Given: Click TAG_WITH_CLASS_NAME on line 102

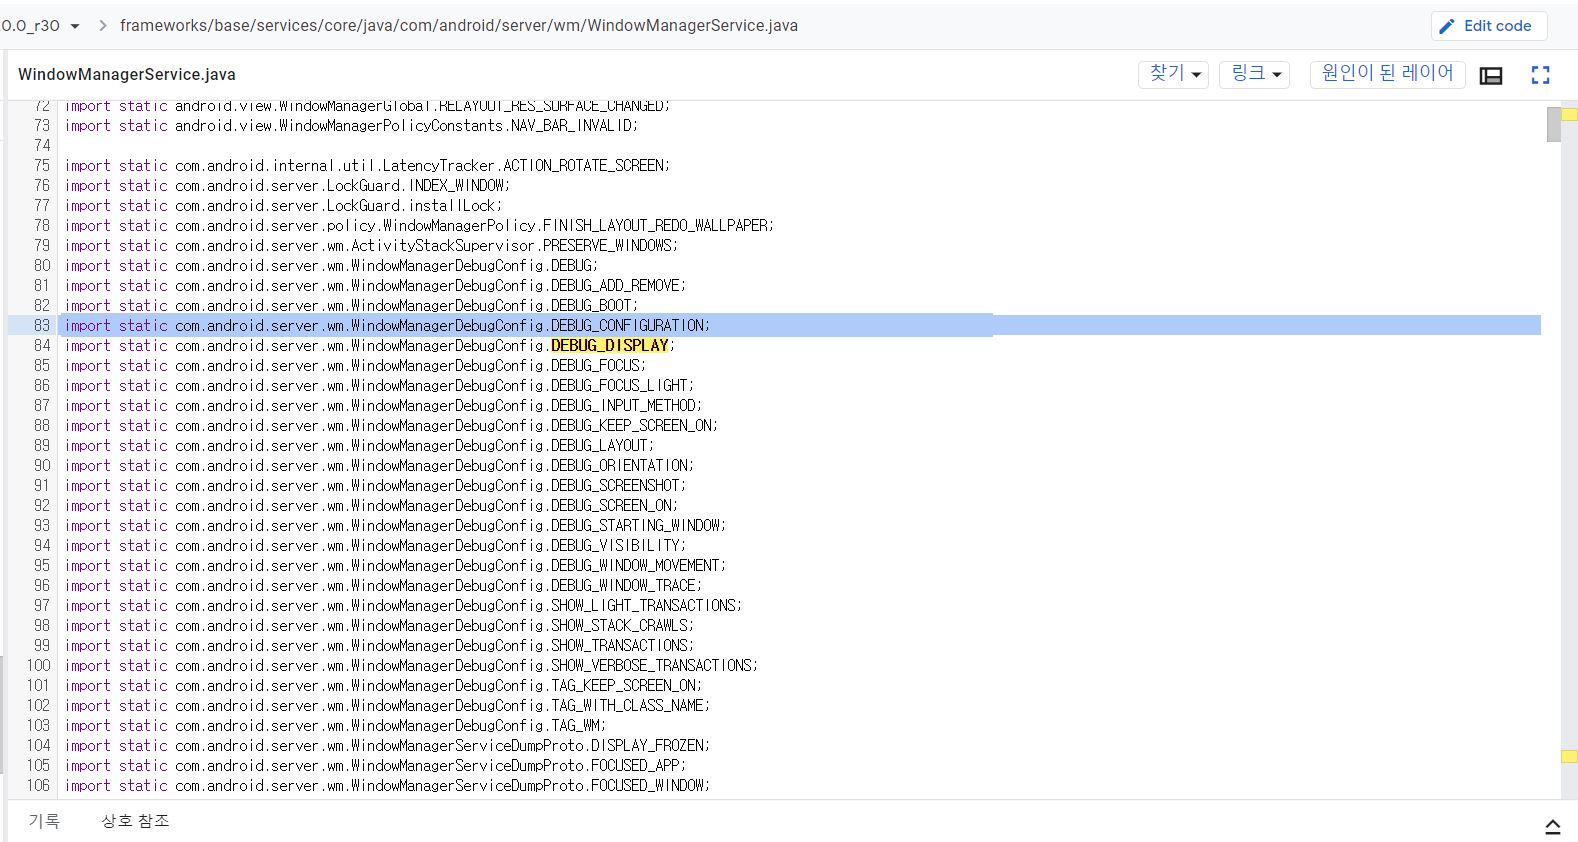Looking at the screenshot, I should pos(628,705).
